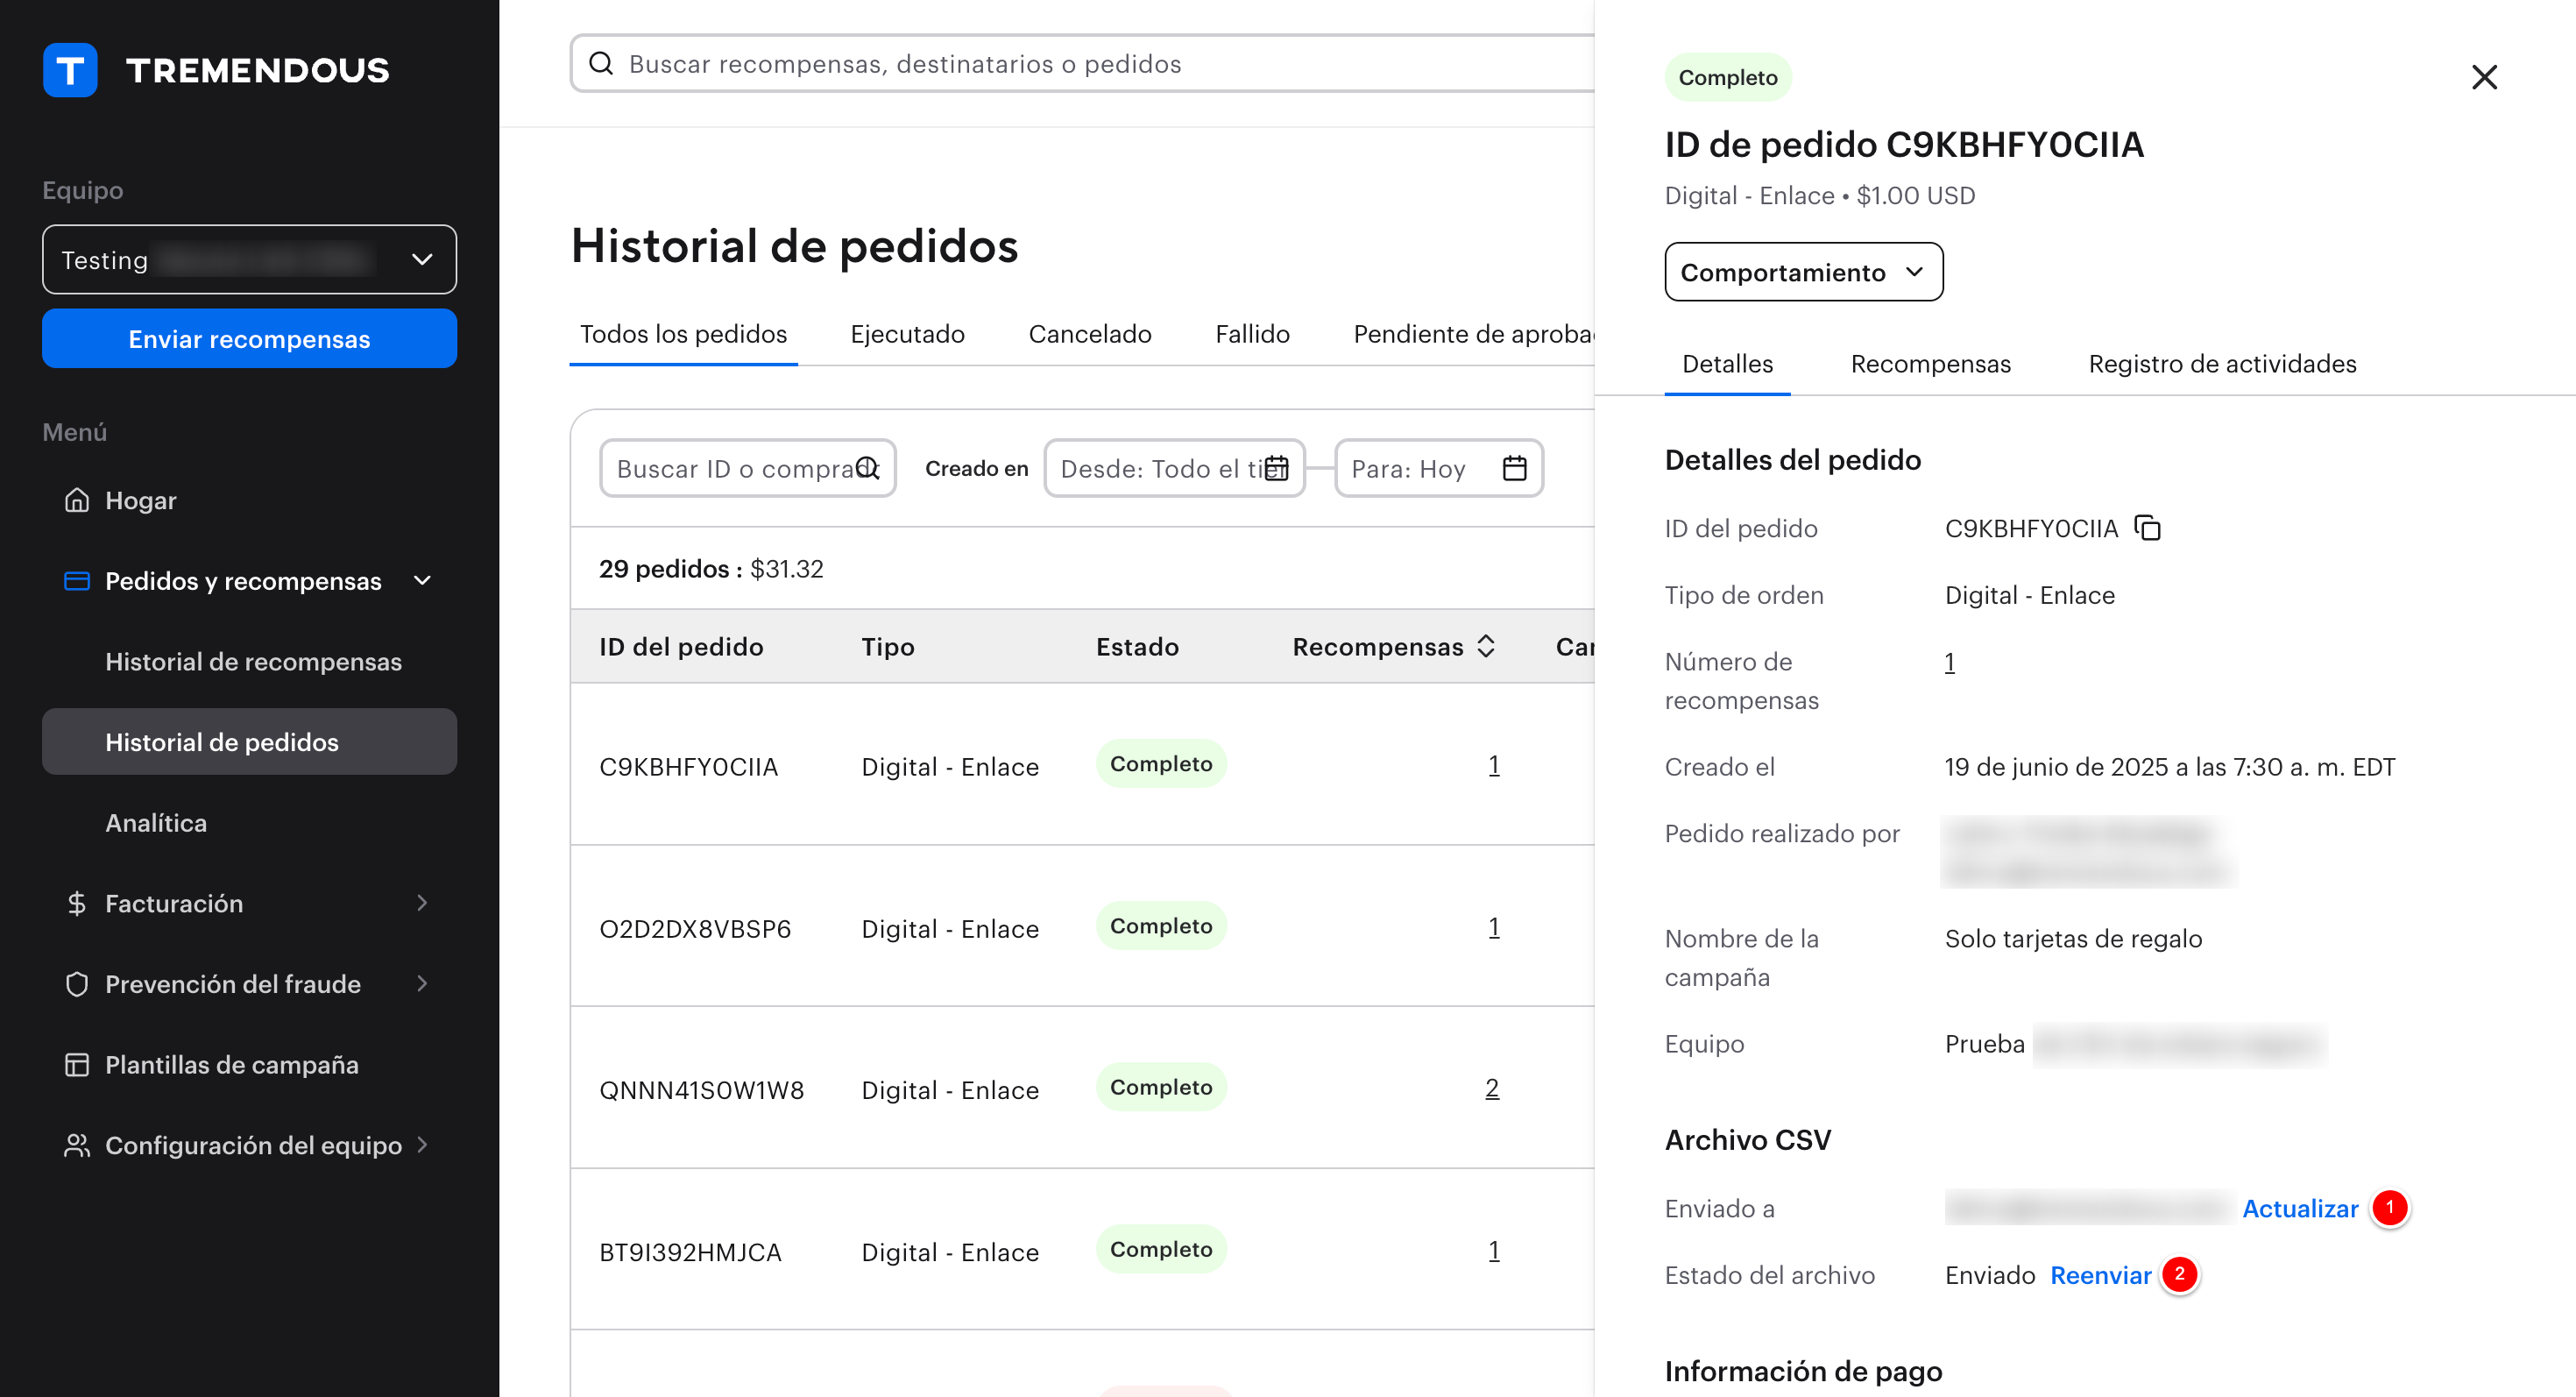Image resolution: width=2576 pixels, height=1397 pixels.
Task: Copy the order ID with the copy icon
Action: (2147, 528)
